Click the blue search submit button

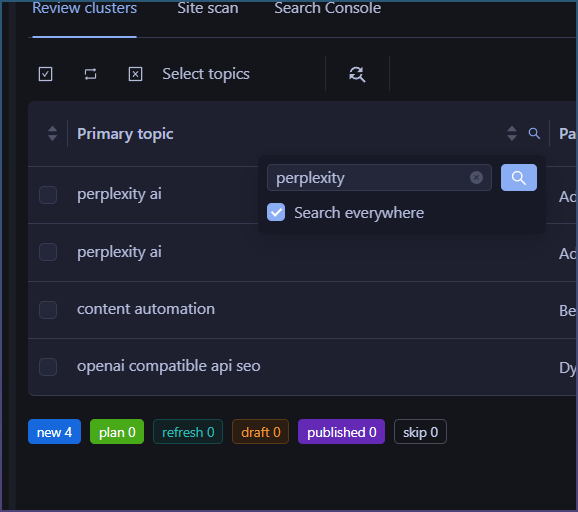pos(519,178)
